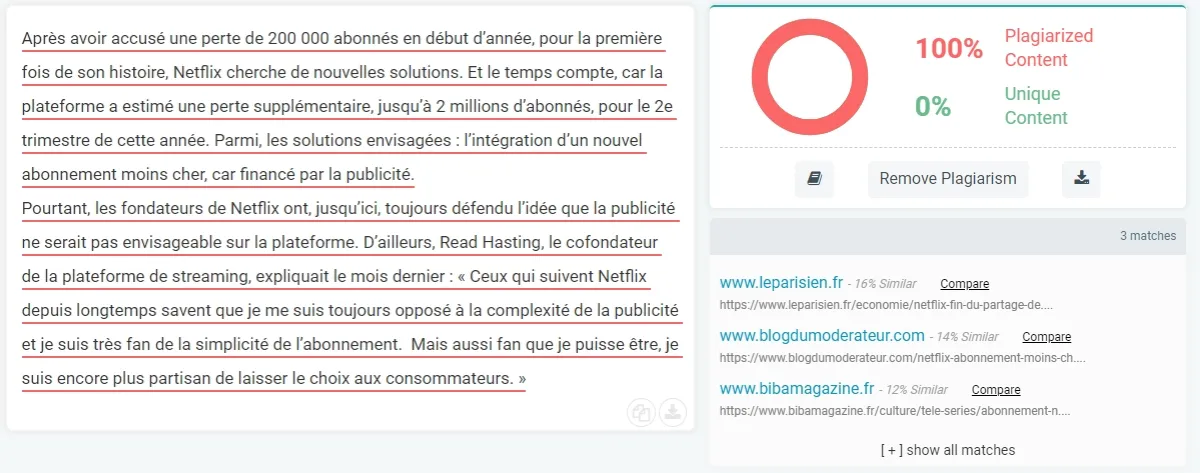The width and height of the screenshot is (1200, 473).
Task: Click the full blogdumoderateur.com netflix URL
Action: 903,356
